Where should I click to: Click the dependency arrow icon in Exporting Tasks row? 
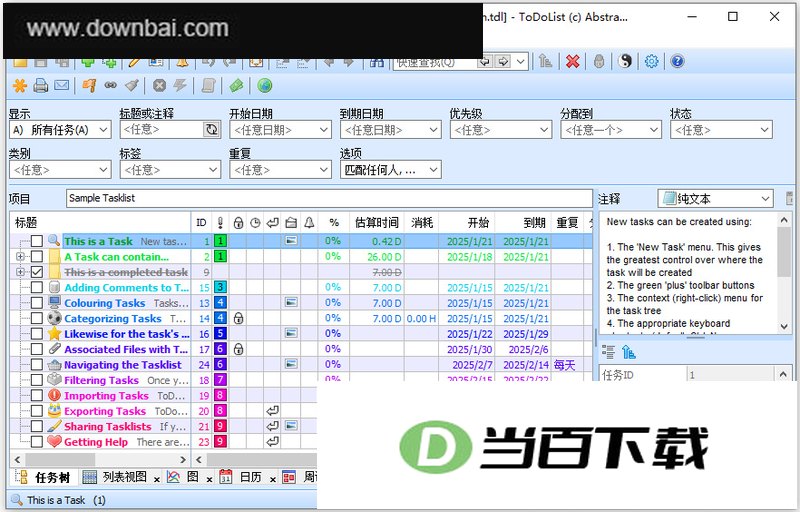[272, 411]
